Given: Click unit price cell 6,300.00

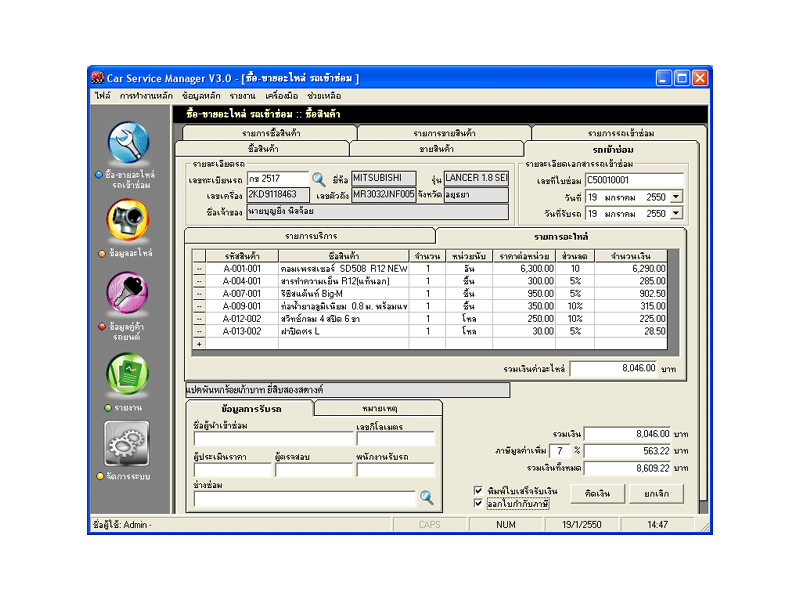Looking at the screenshot, I should [x=524, y=268].
